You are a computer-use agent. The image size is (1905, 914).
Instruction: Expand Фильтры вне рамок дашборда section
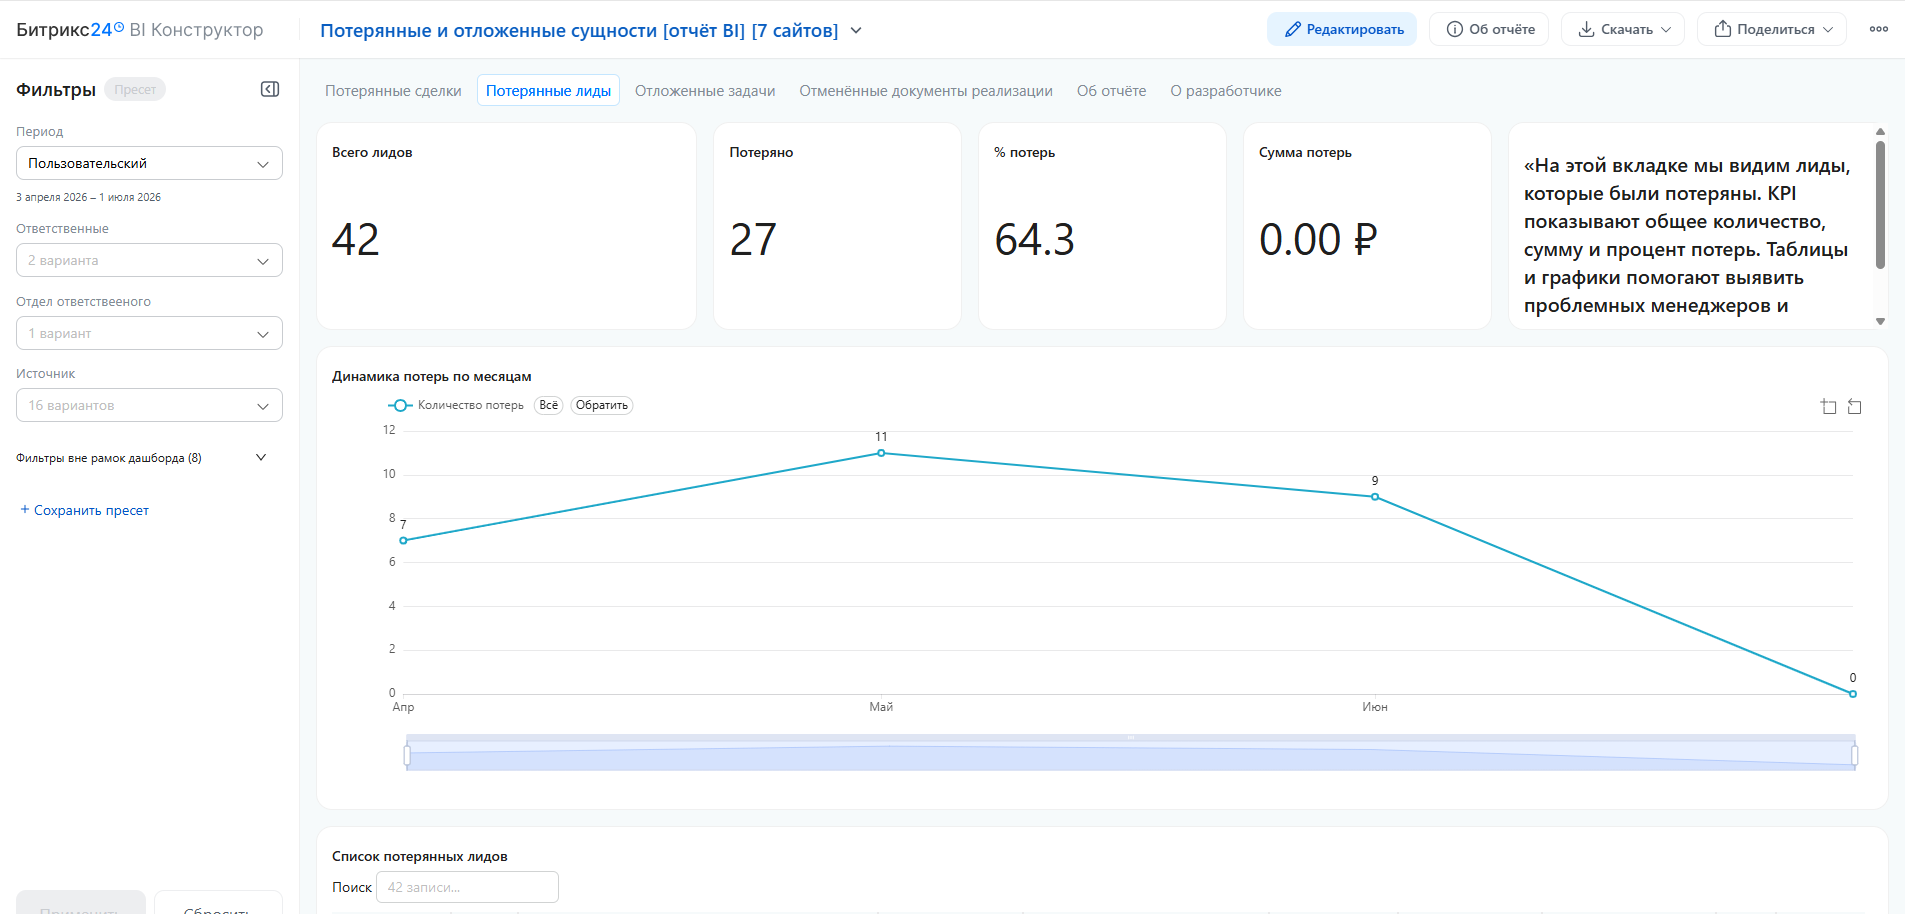point(141,458)
